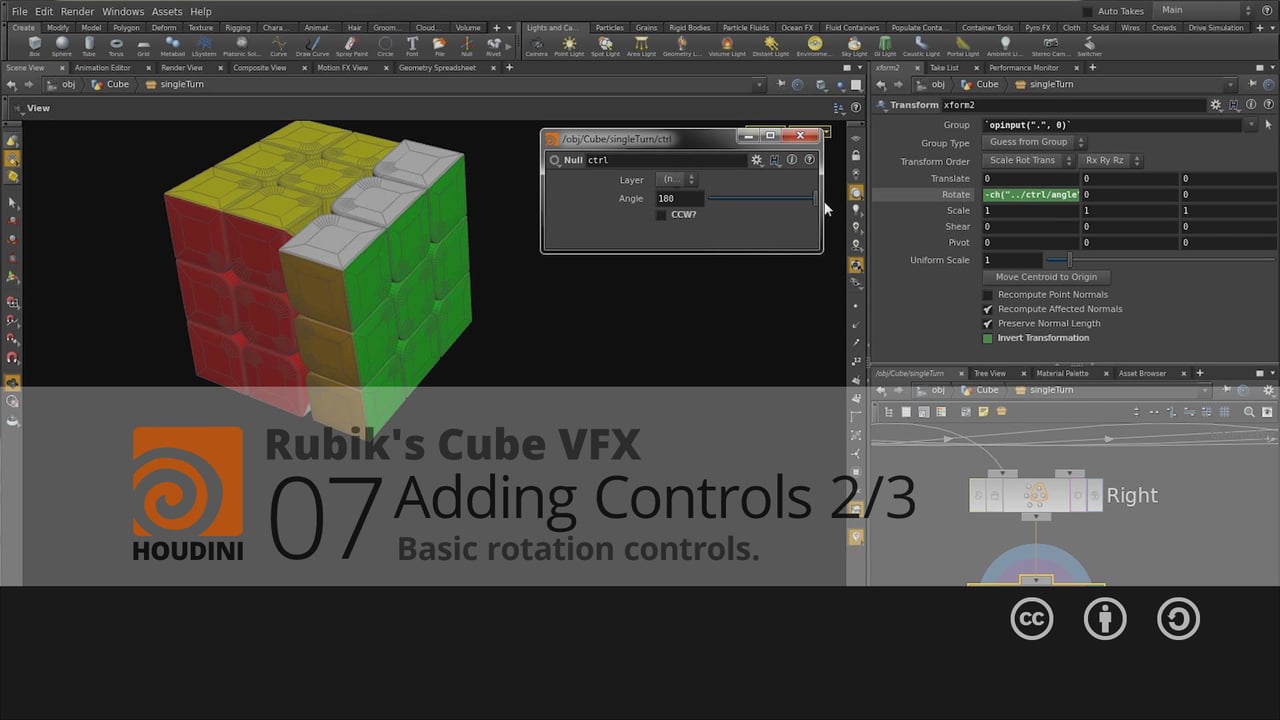Switch to the Particles shelf tab

pyautogui.click(x=609, y=27)
